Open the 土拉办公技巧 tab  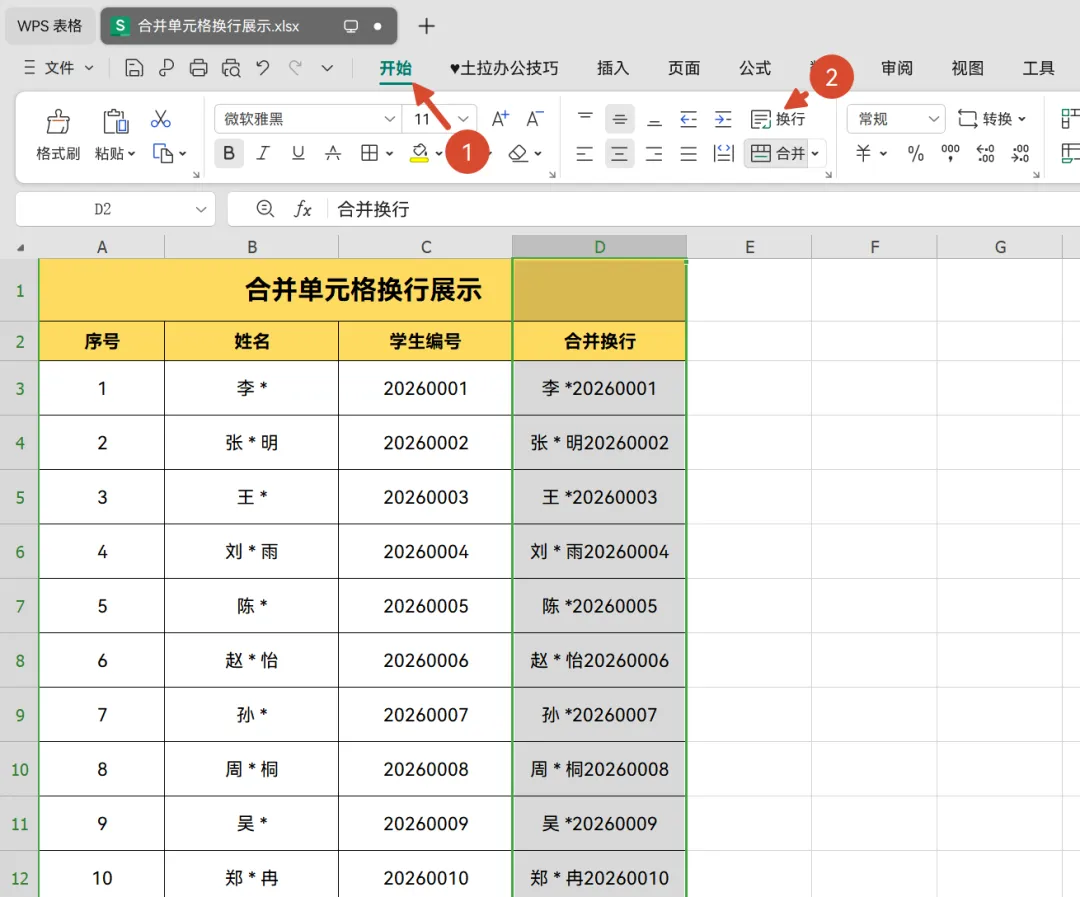[x=503, y=68]
